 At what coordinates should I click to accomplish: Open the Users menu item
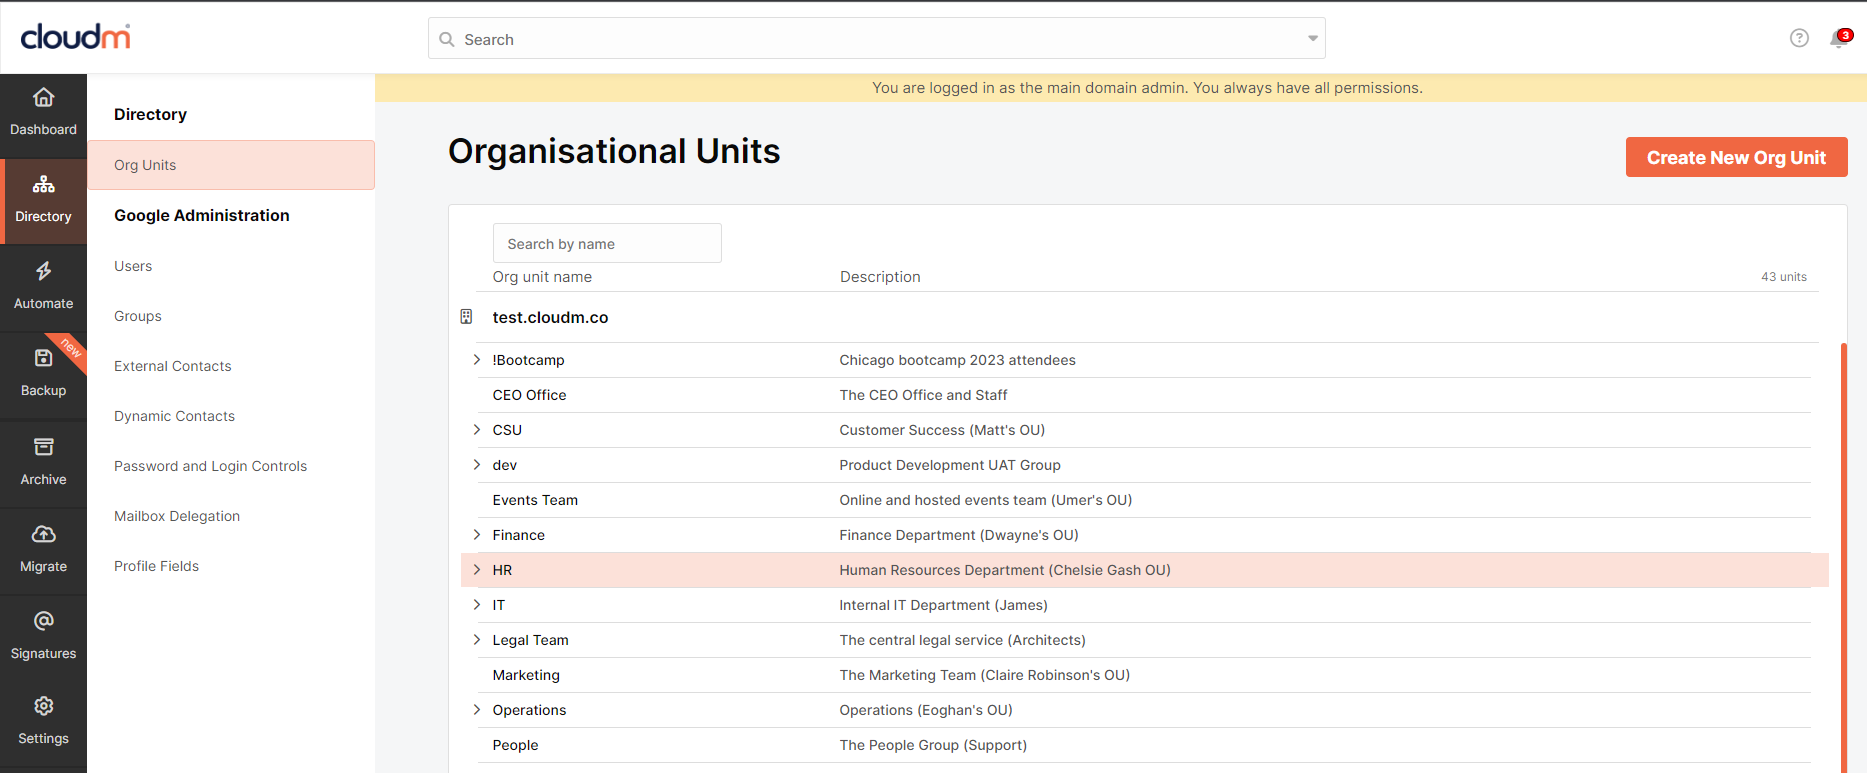point(133,266)
